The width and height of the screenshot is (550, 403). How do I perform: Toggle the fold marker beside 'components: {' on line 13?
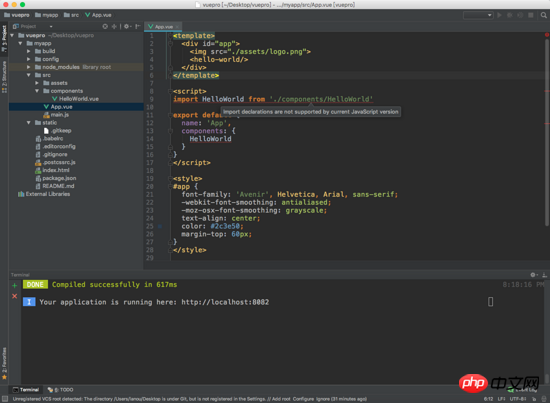[170, 131]
